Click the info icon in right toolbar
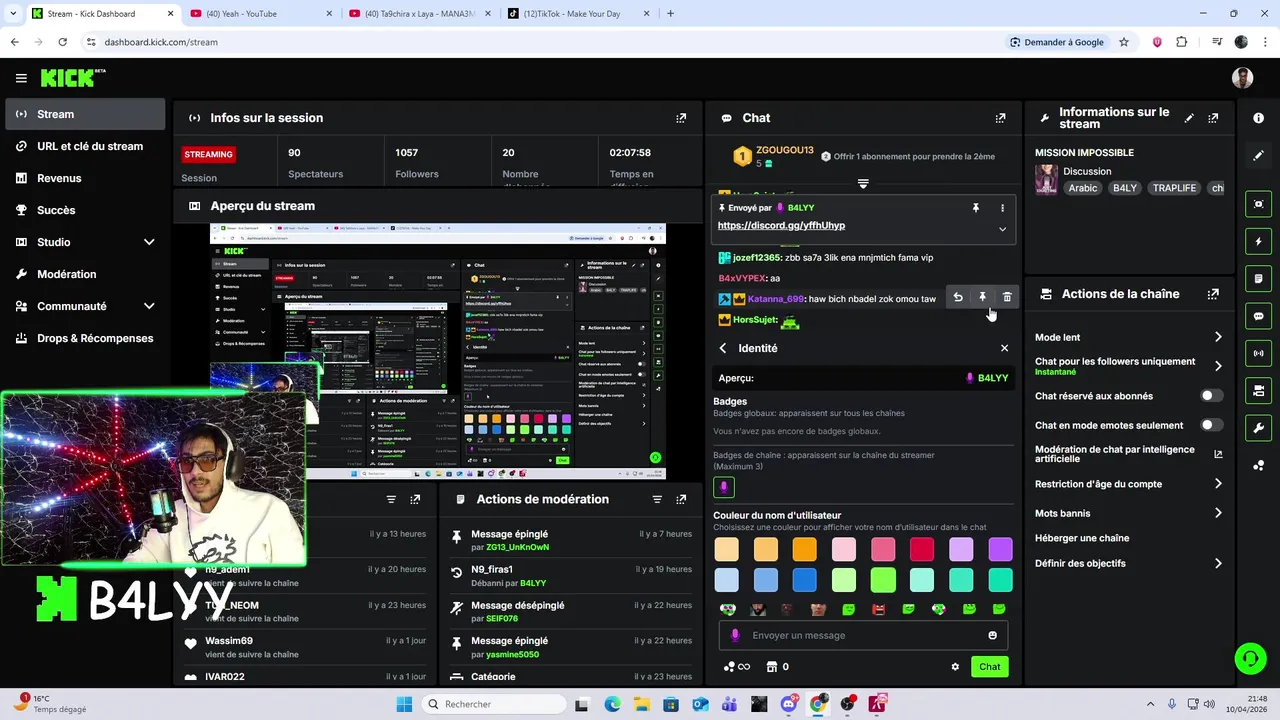Screen dimensions: 1280x720 coord(1258,118)
